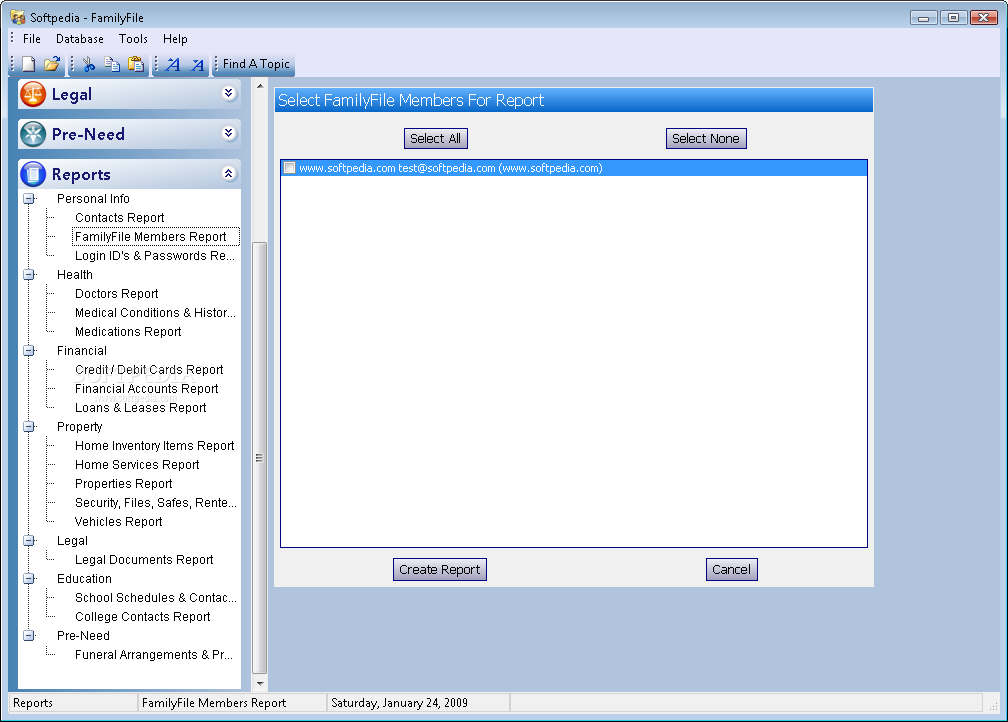The height and width of the screenshot is (722, 1008).
Task: Click the Pre-Need panel icon
Action: (33, 134)
